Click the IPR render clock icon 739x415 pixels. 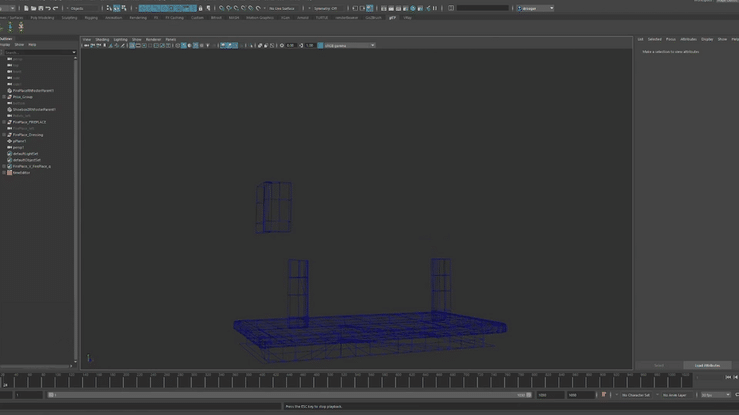(413, 8)
